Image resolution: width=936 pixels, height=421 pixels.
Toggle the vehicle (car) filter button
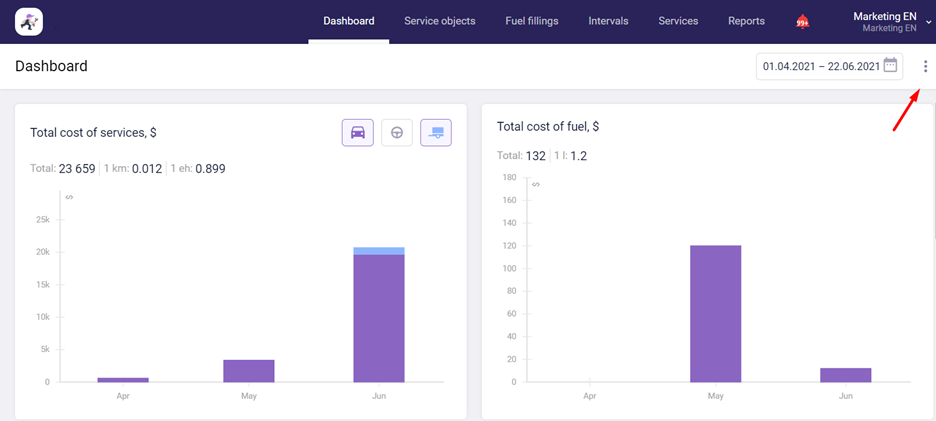click(x=357, y=132)
